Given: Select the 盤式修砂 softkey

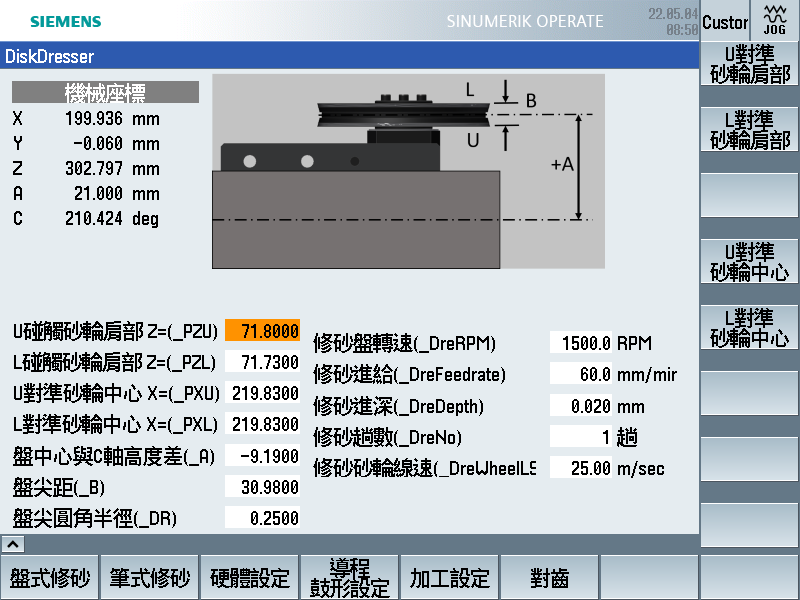Looking at the screenshot, I should click(x=50, y=578).
